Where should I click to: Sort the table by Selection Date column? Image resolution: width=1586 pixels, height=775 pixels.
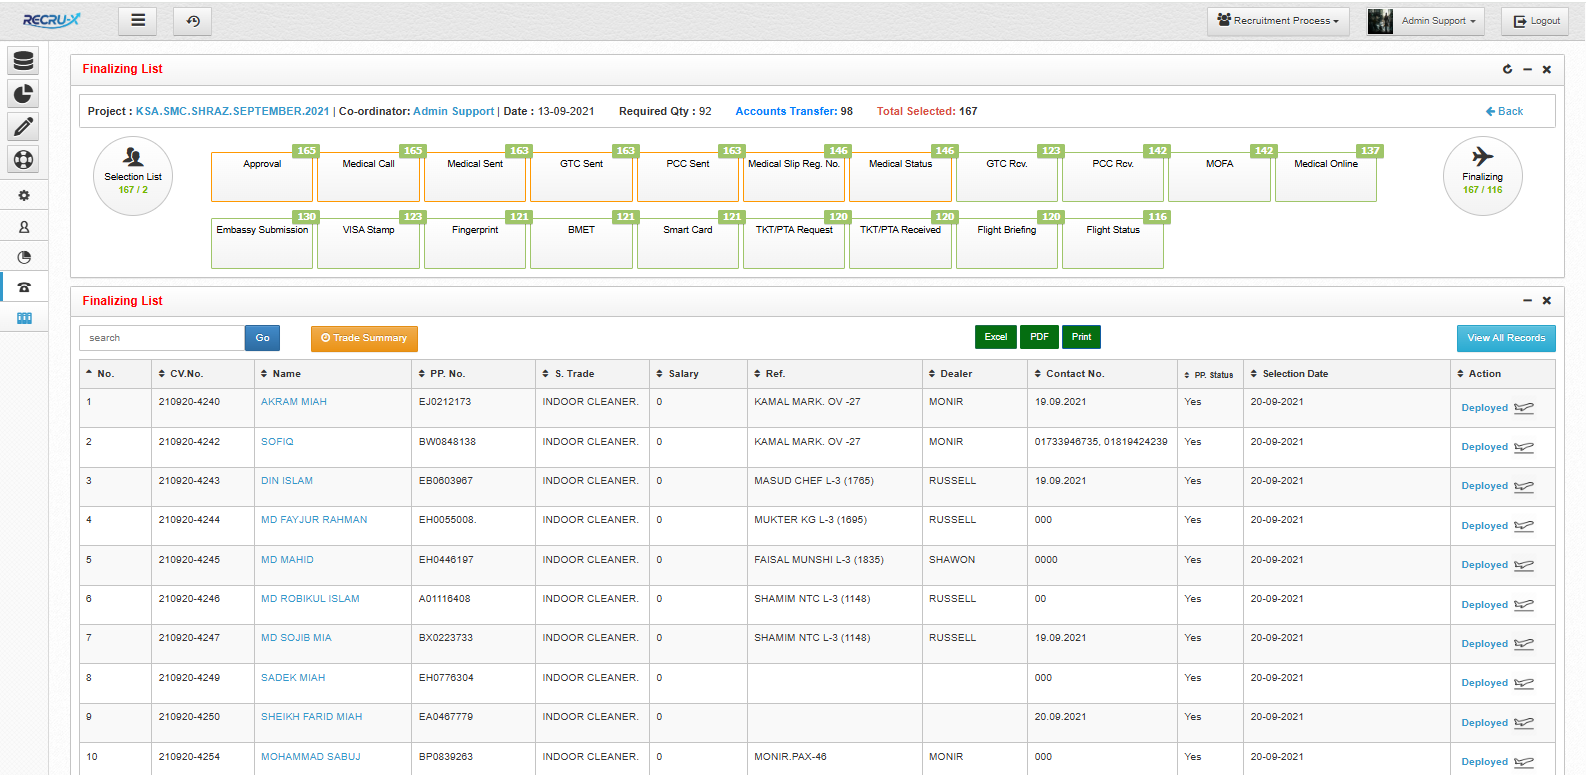[x=1294, y=374]
